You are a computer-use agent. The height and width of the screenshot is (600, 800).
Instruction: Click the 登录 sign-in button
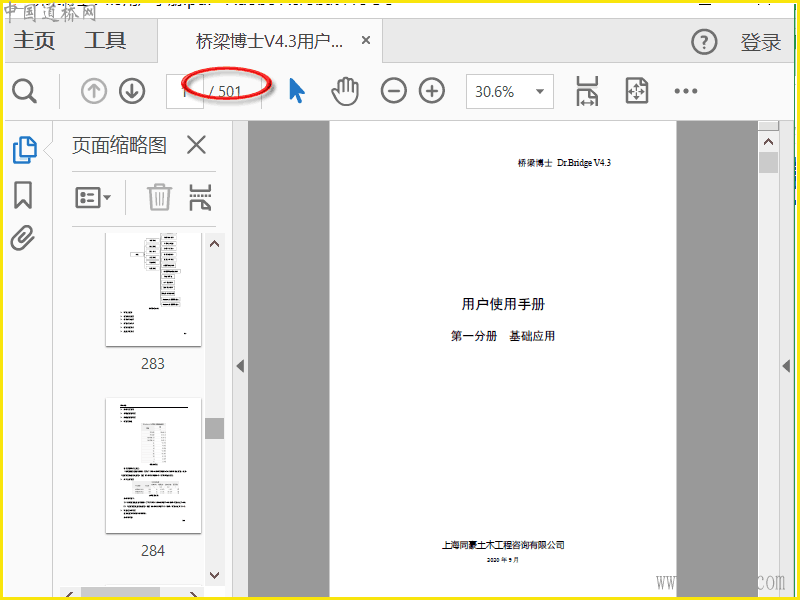760,42
